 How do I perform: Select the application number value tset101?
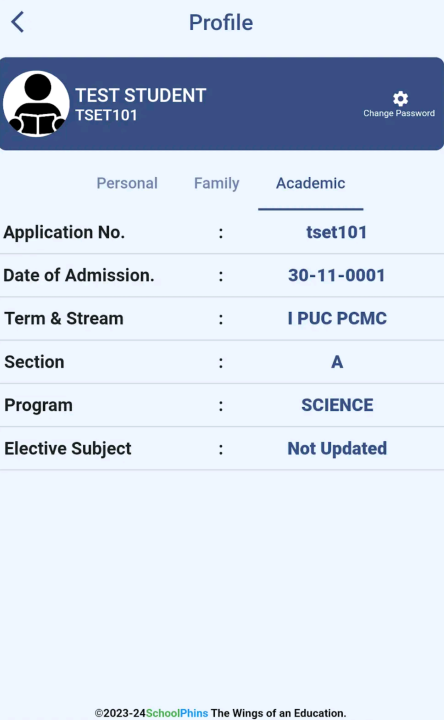coord(337,232)
